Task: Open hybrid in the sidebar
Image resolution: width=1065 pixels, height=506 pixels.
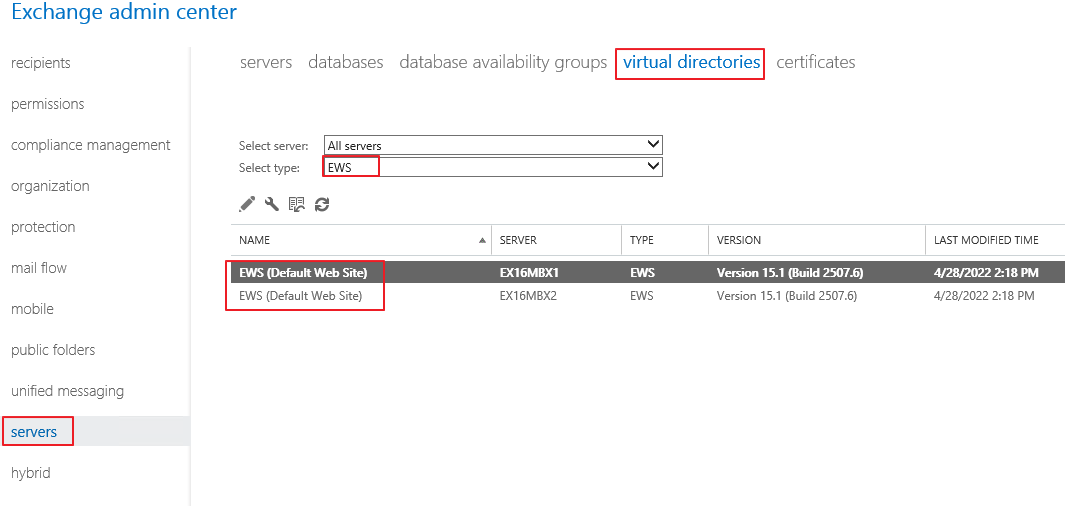Action: click(31, 473)
